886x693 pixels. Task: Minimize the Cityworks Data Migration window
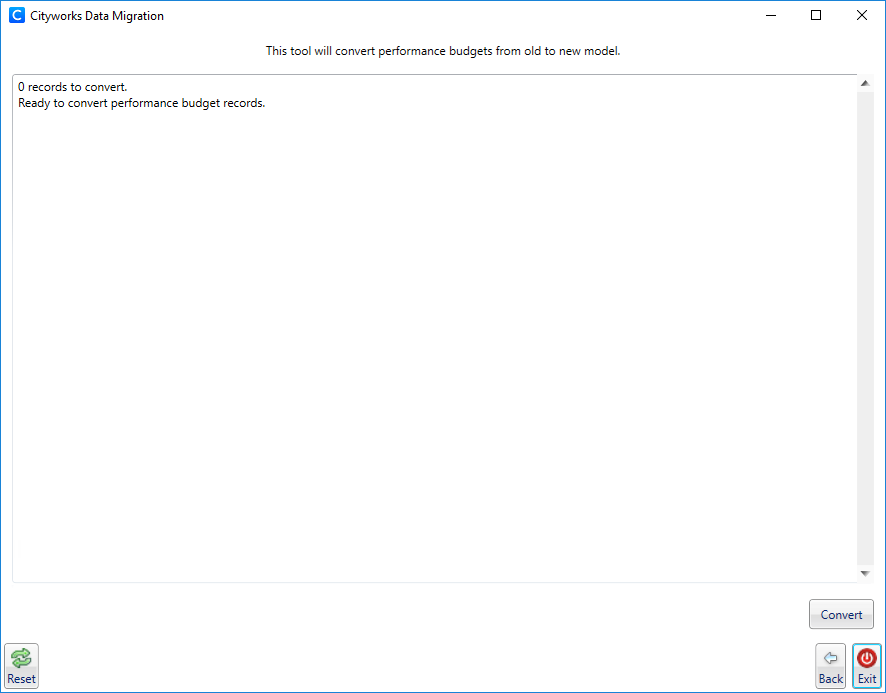coord(770,16)
